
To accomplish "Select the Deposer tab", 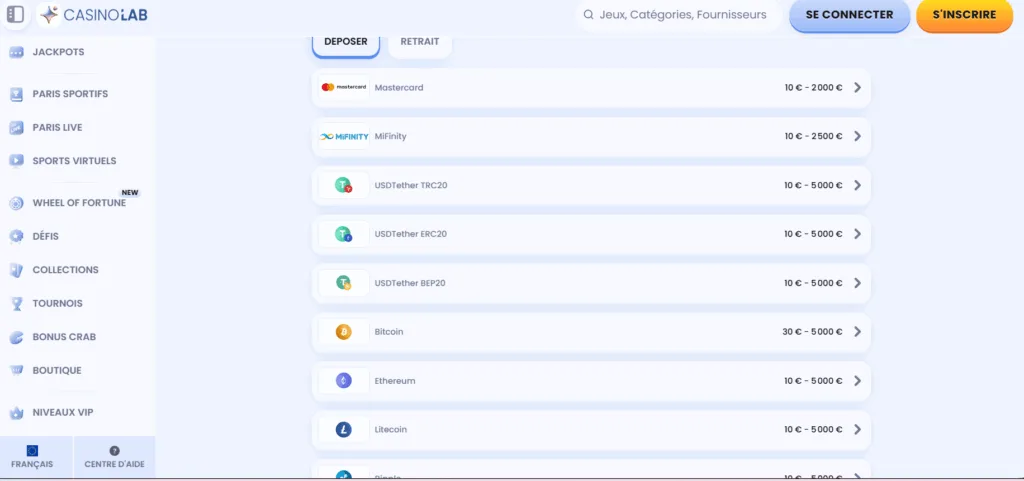I will pyautogui.click(x=346, y=42).
